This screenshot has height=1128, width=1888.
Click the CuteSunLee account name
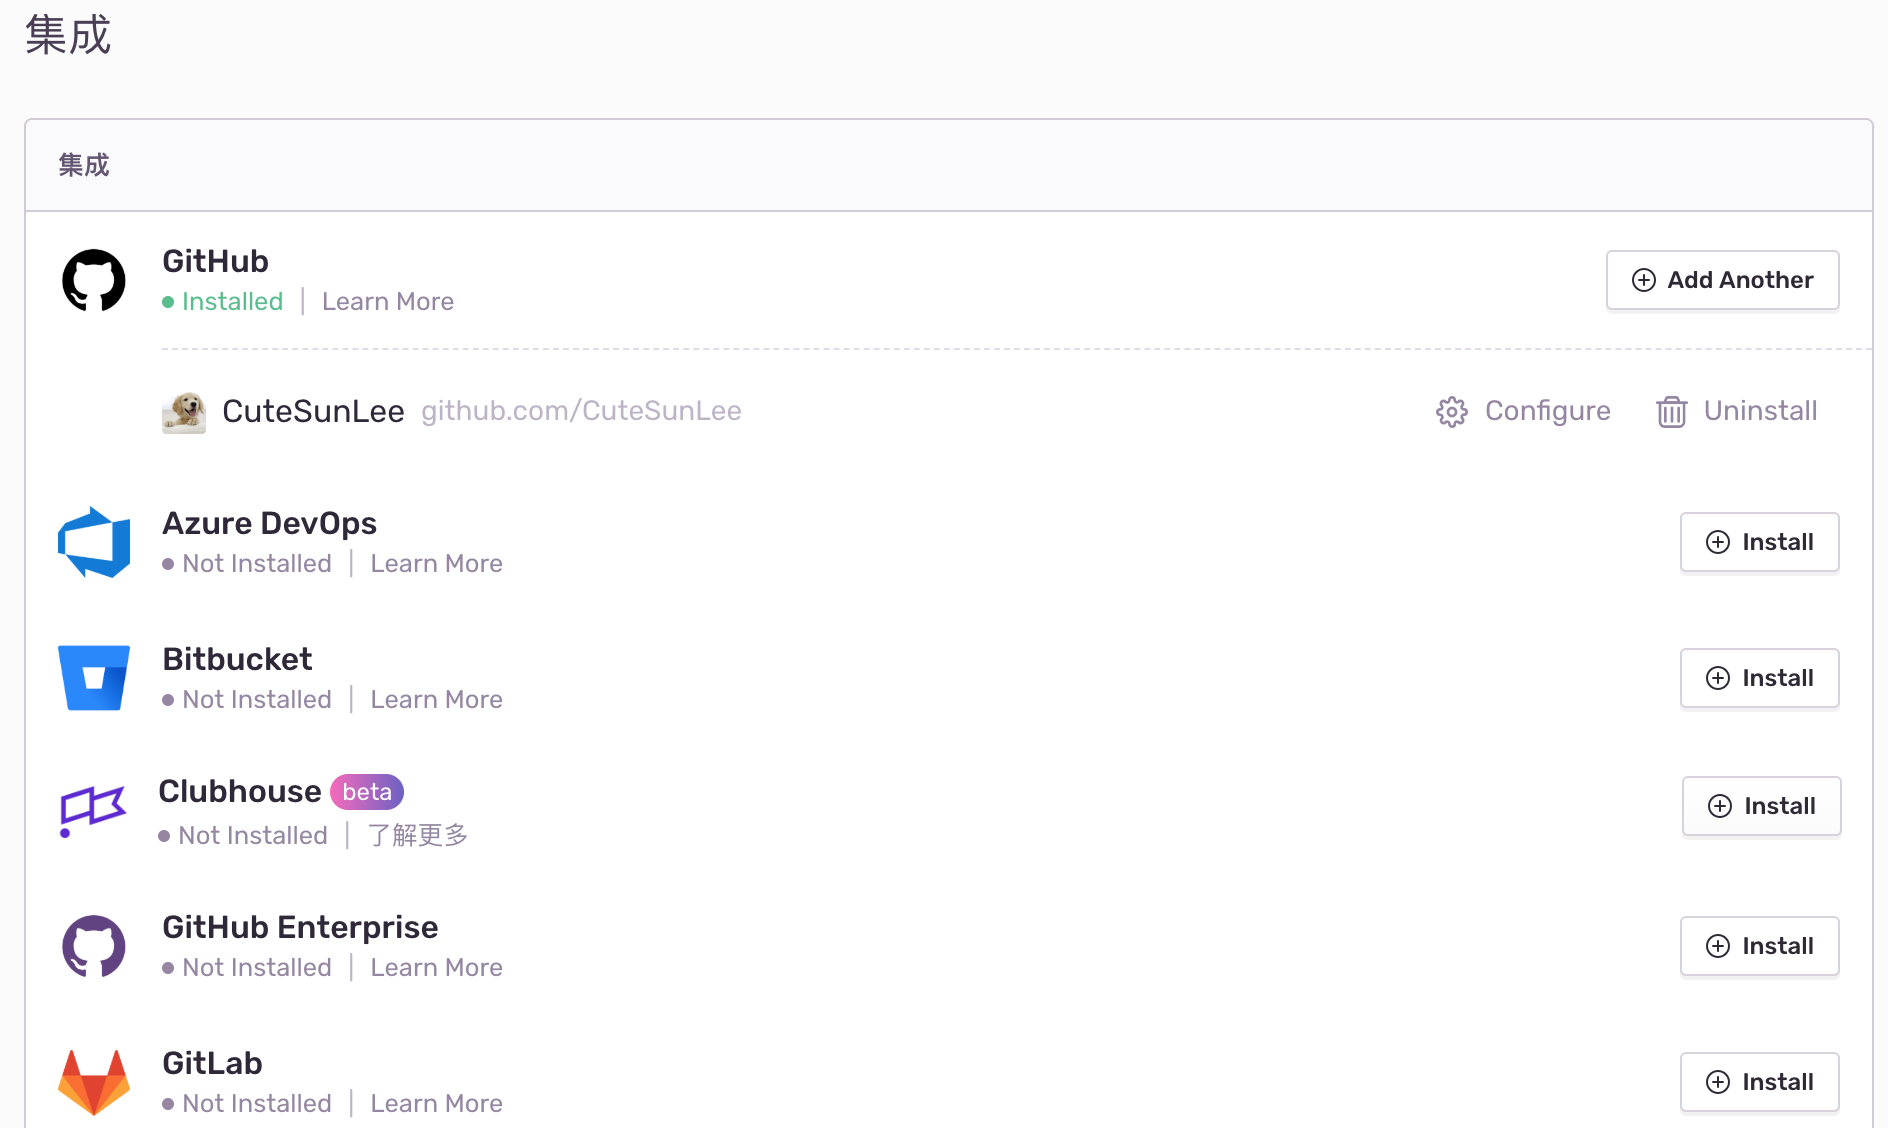pos(313,411)
